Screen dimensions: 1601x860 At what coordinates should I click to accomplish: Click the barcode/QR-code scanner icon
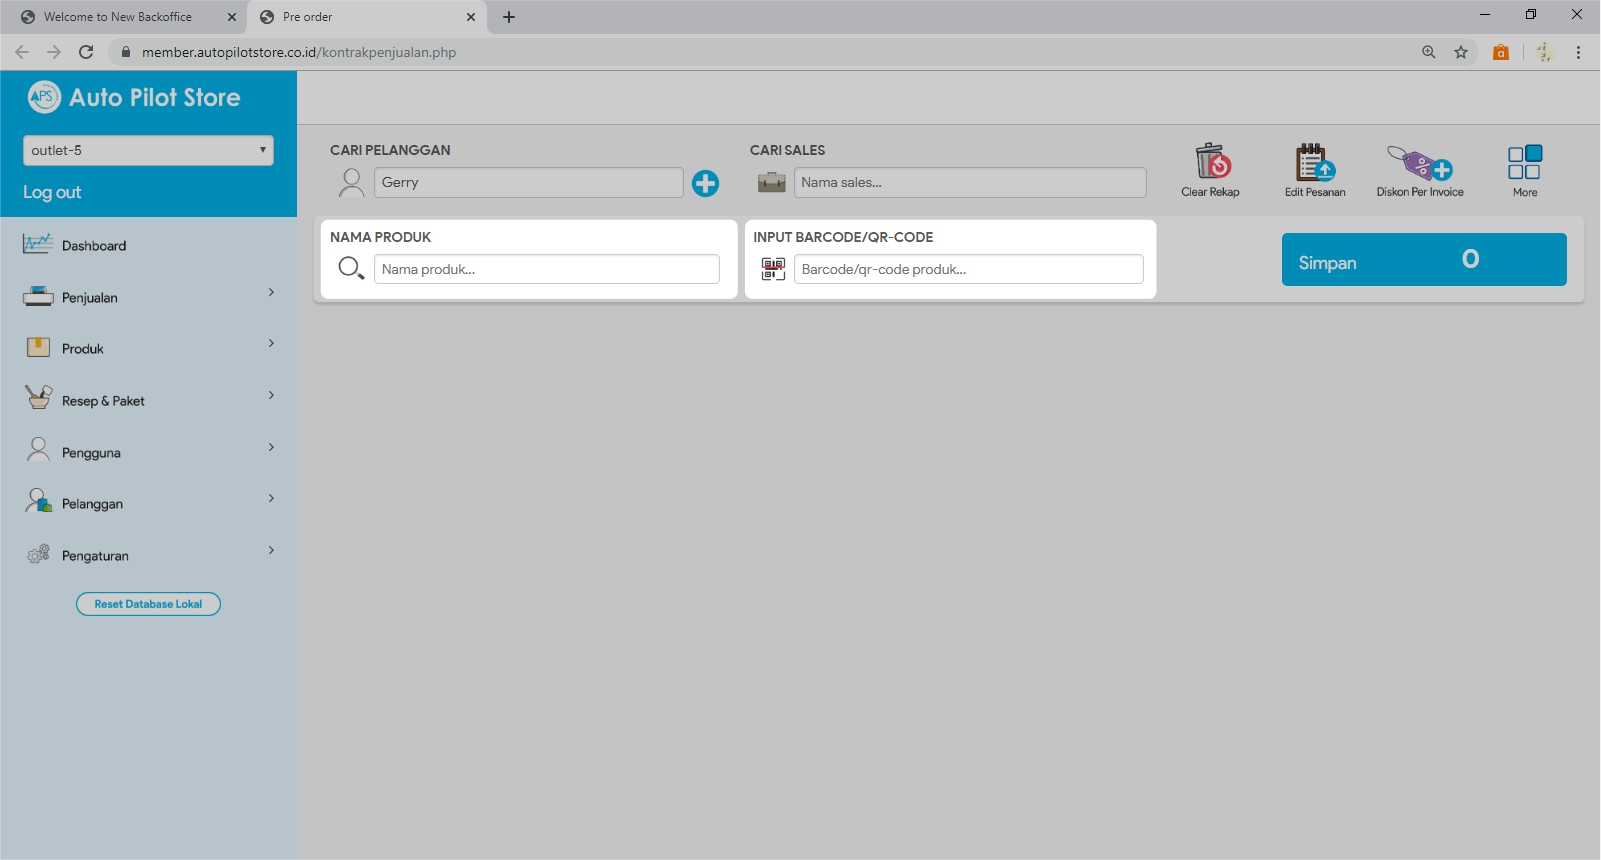pos(773,269)
